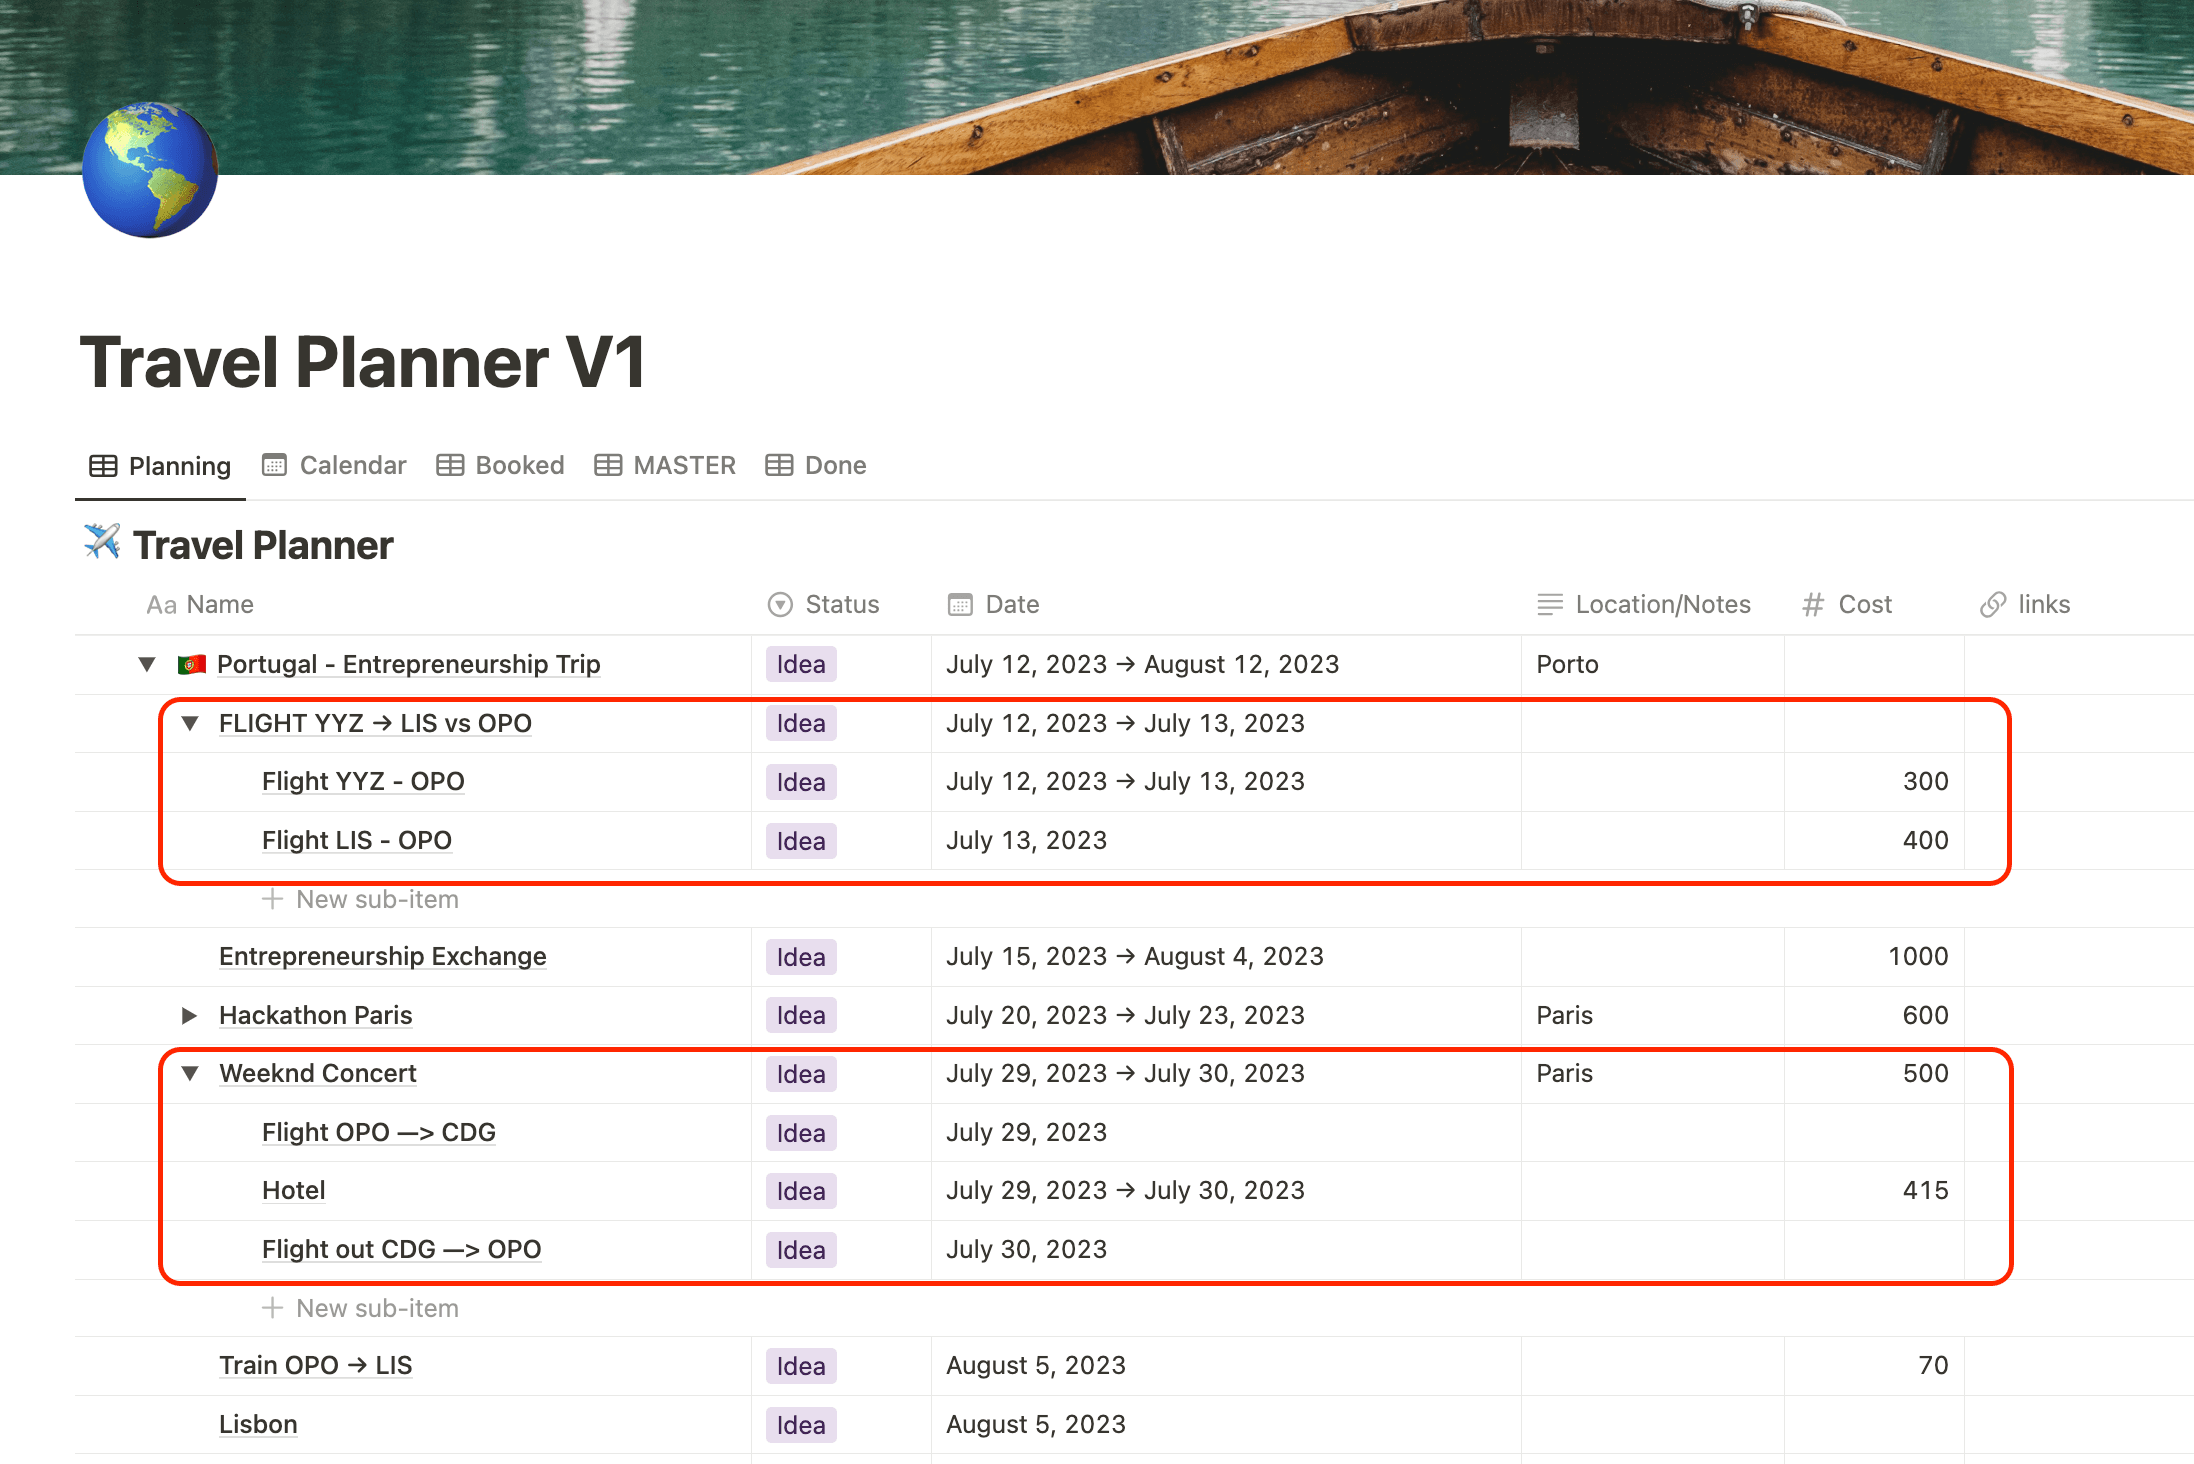This screenshot has height=1464, width=2194.
Task: Open the Flight out CDG —> OPO page
Action: coord(401,1249)
